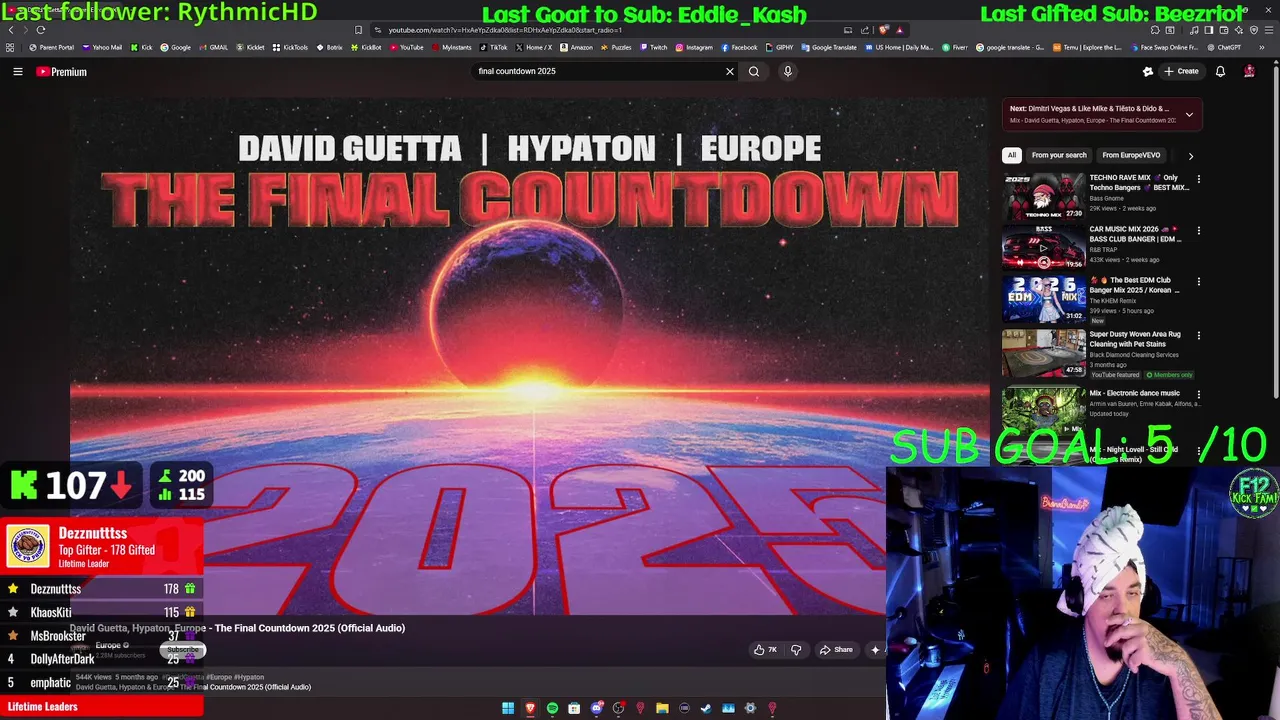Expand the Next up mix playlist panel

pyautogui.click(x=1189, y=115)
